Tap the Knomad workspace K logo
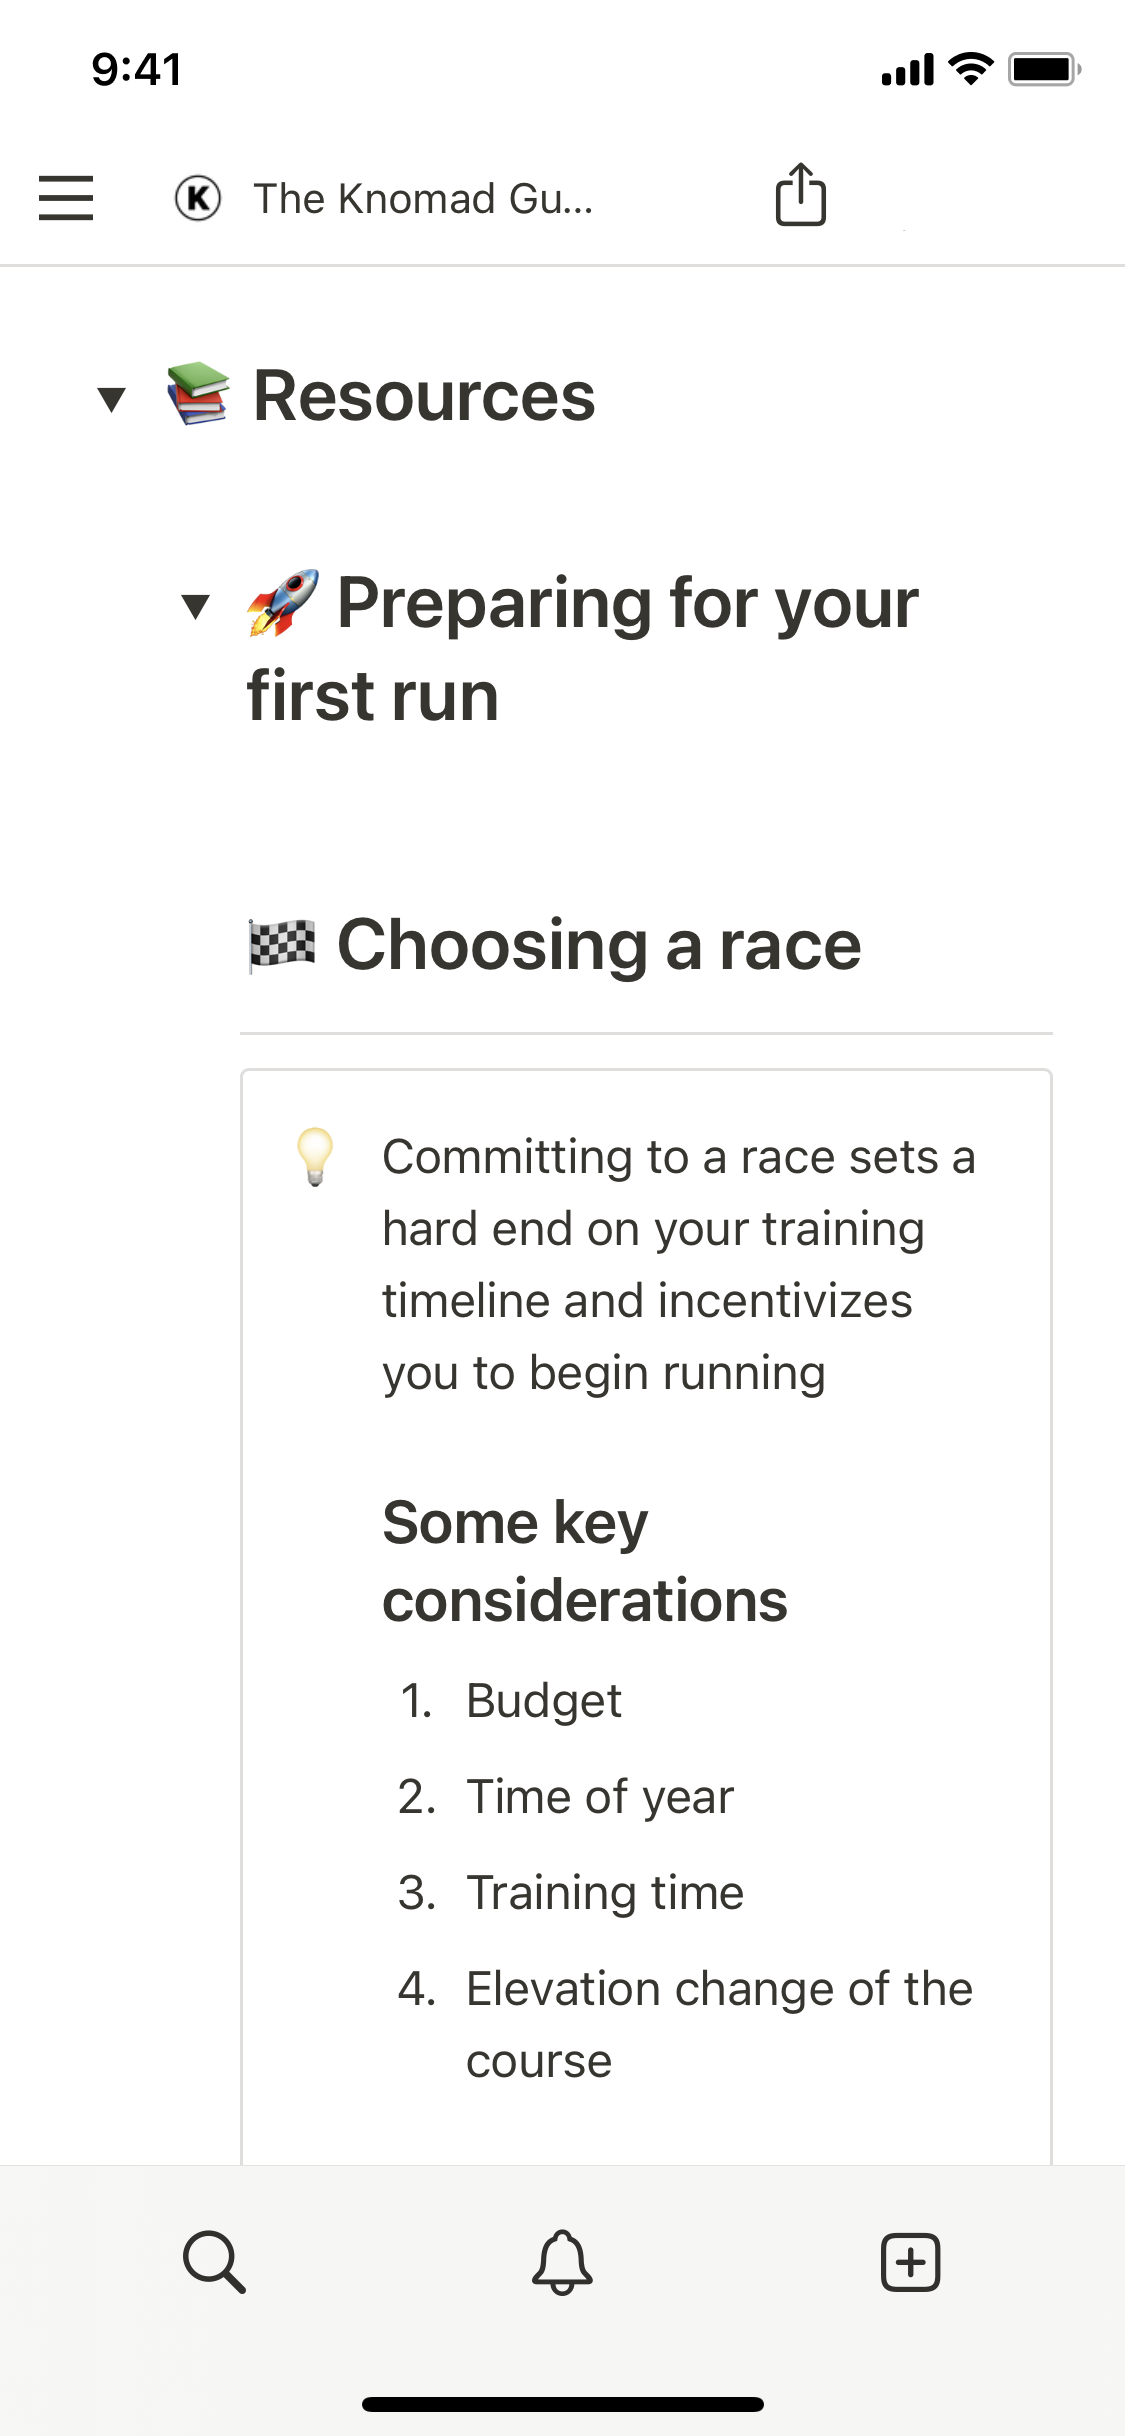The height and width of the screenshot is (2436, 1125). [x=198, y=197]
